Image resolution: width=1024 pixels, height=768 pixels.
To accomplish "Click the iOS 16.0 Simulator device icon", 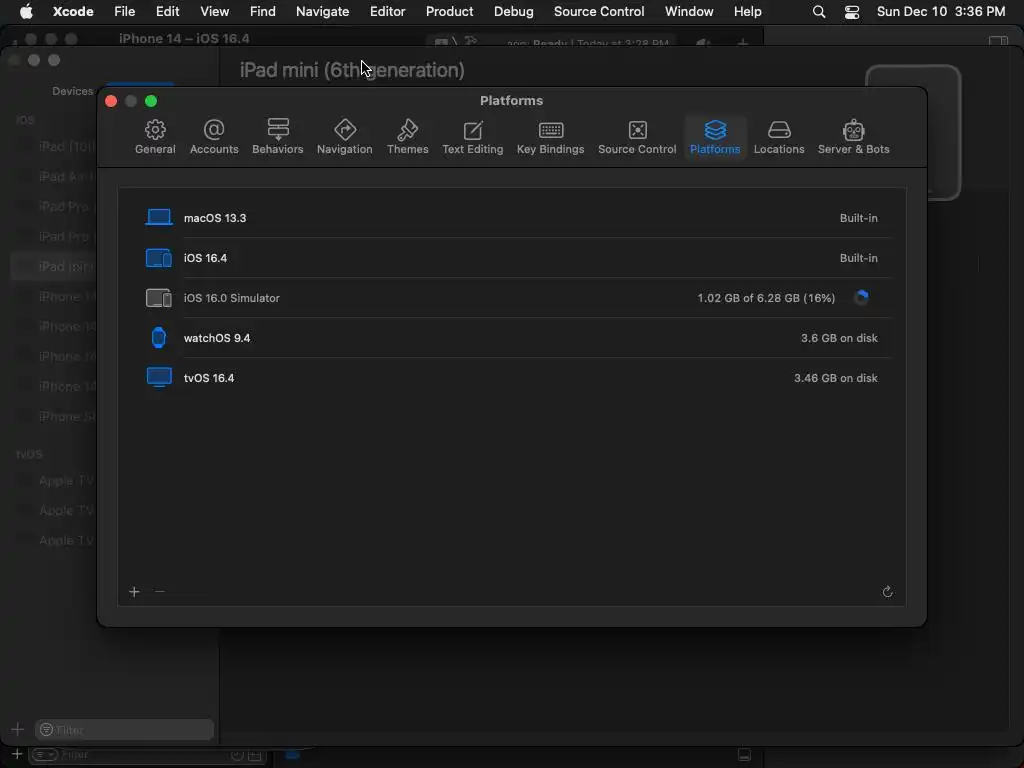I will point(159,298).
